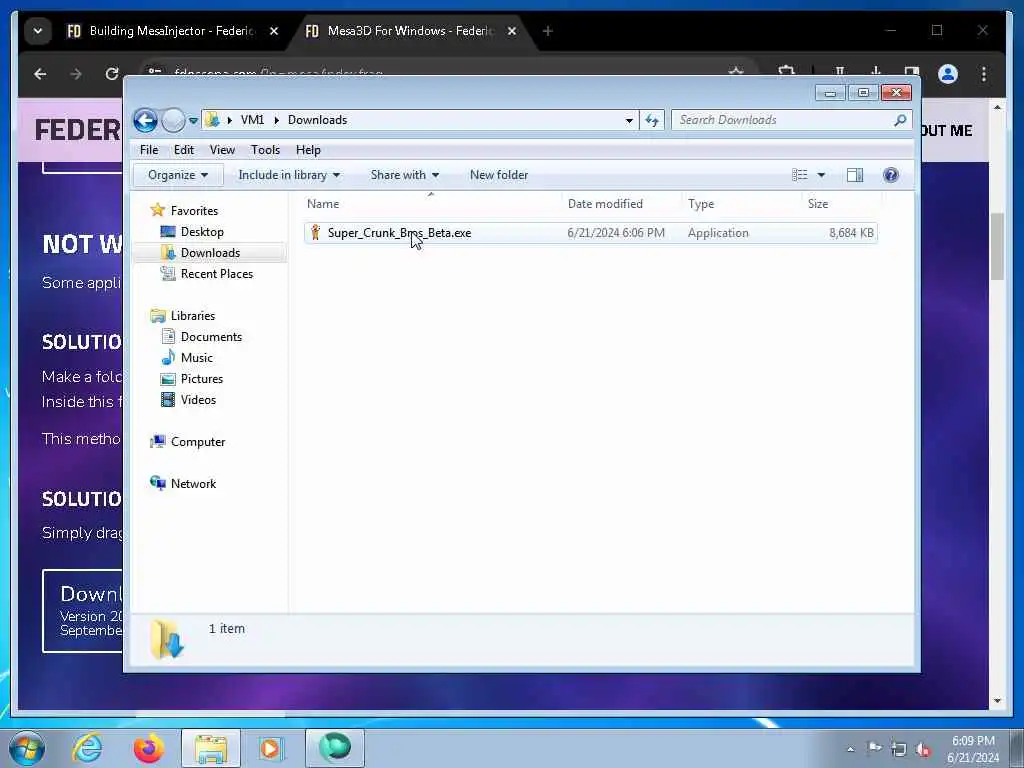Expand Include in library dropdown

(289, 175)
